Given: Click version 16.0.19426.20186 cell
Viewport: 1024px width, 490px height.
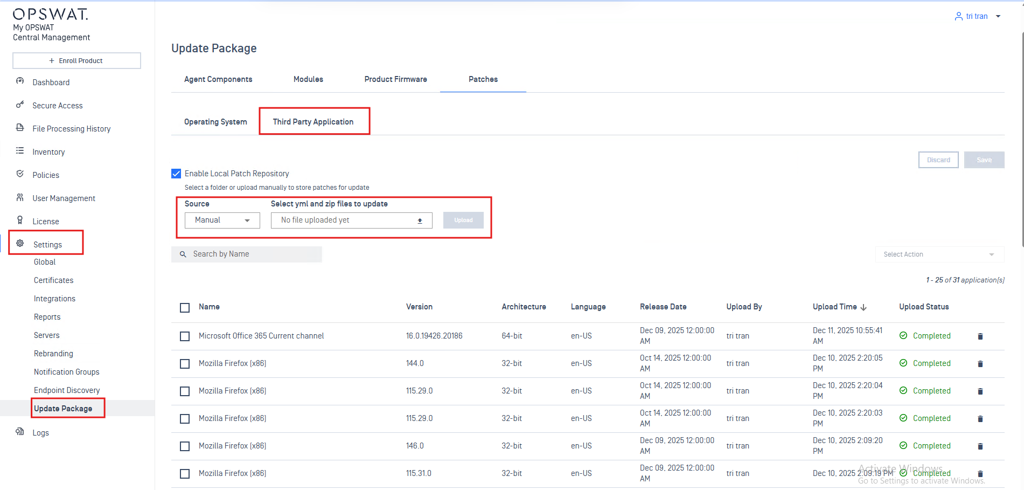Looking at the screenshot, I should click(x=435, y=336).
